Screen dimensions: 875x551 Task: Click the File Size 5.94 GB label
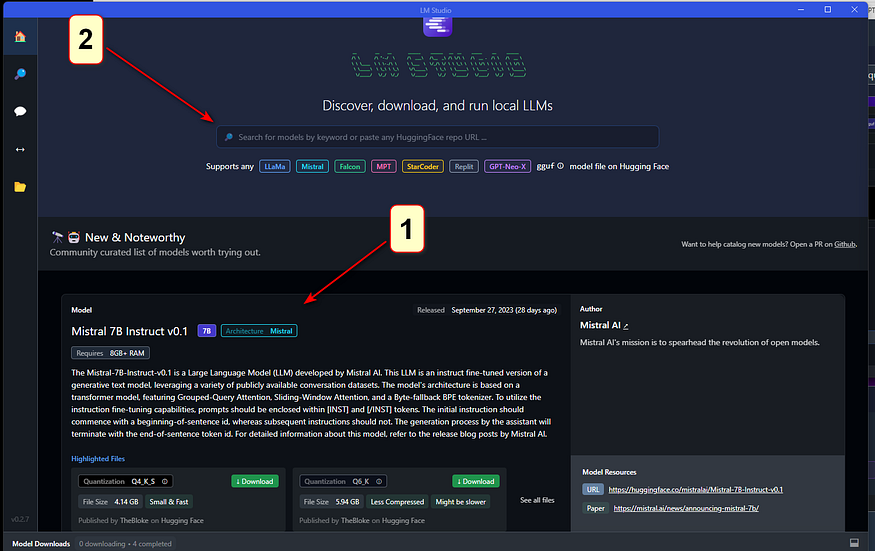[331, 502]
